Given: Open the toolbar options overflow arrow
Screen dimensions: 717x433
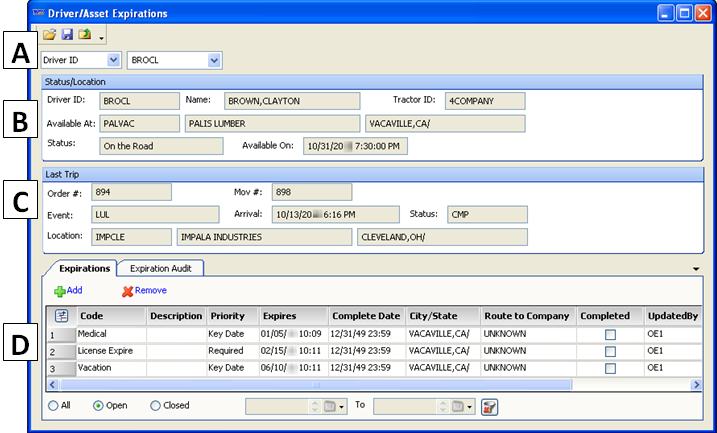Looking at the screenshot, I should point(101,38).
